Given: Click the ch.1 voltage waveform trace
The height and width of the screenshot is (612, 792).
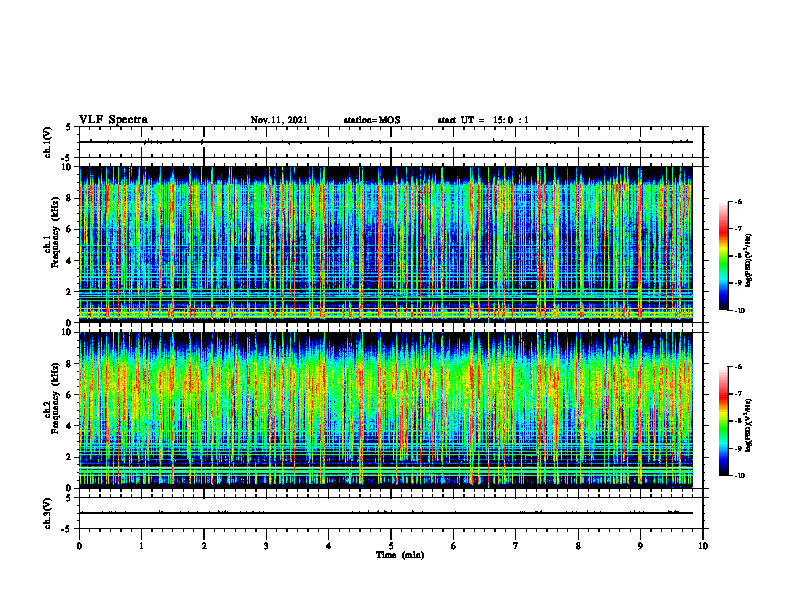Looking at the screenshot, I should click(x=386, y=142).
